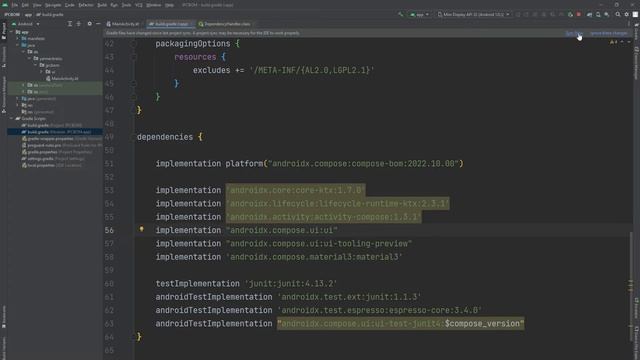Select gradle.properties in tree
Screen dimensions: 640x360
[x=57, y=152]
